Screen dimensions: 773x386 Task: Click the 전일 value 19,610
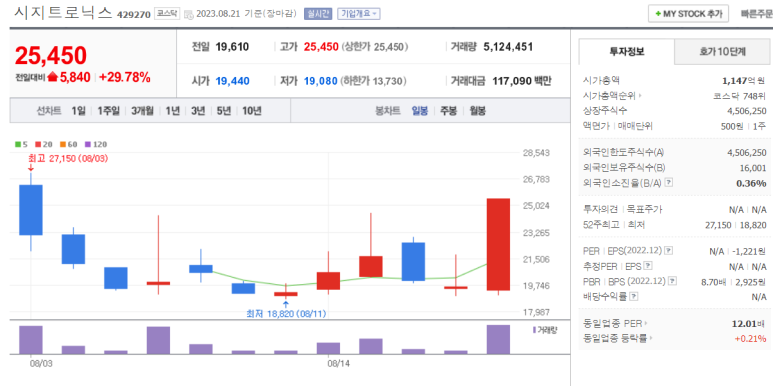click(233, 47)
